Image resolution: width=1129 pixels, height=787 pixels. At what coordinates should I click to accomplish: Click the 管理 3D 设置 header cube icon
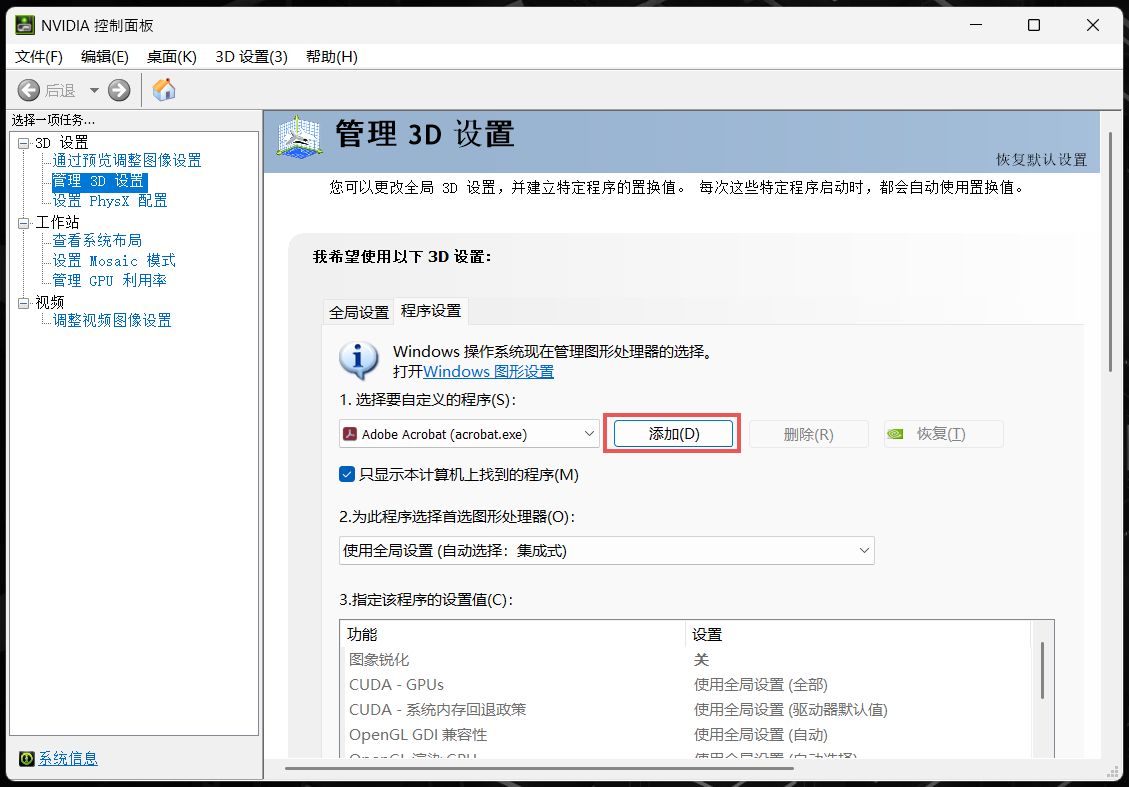tap(299, 137)
